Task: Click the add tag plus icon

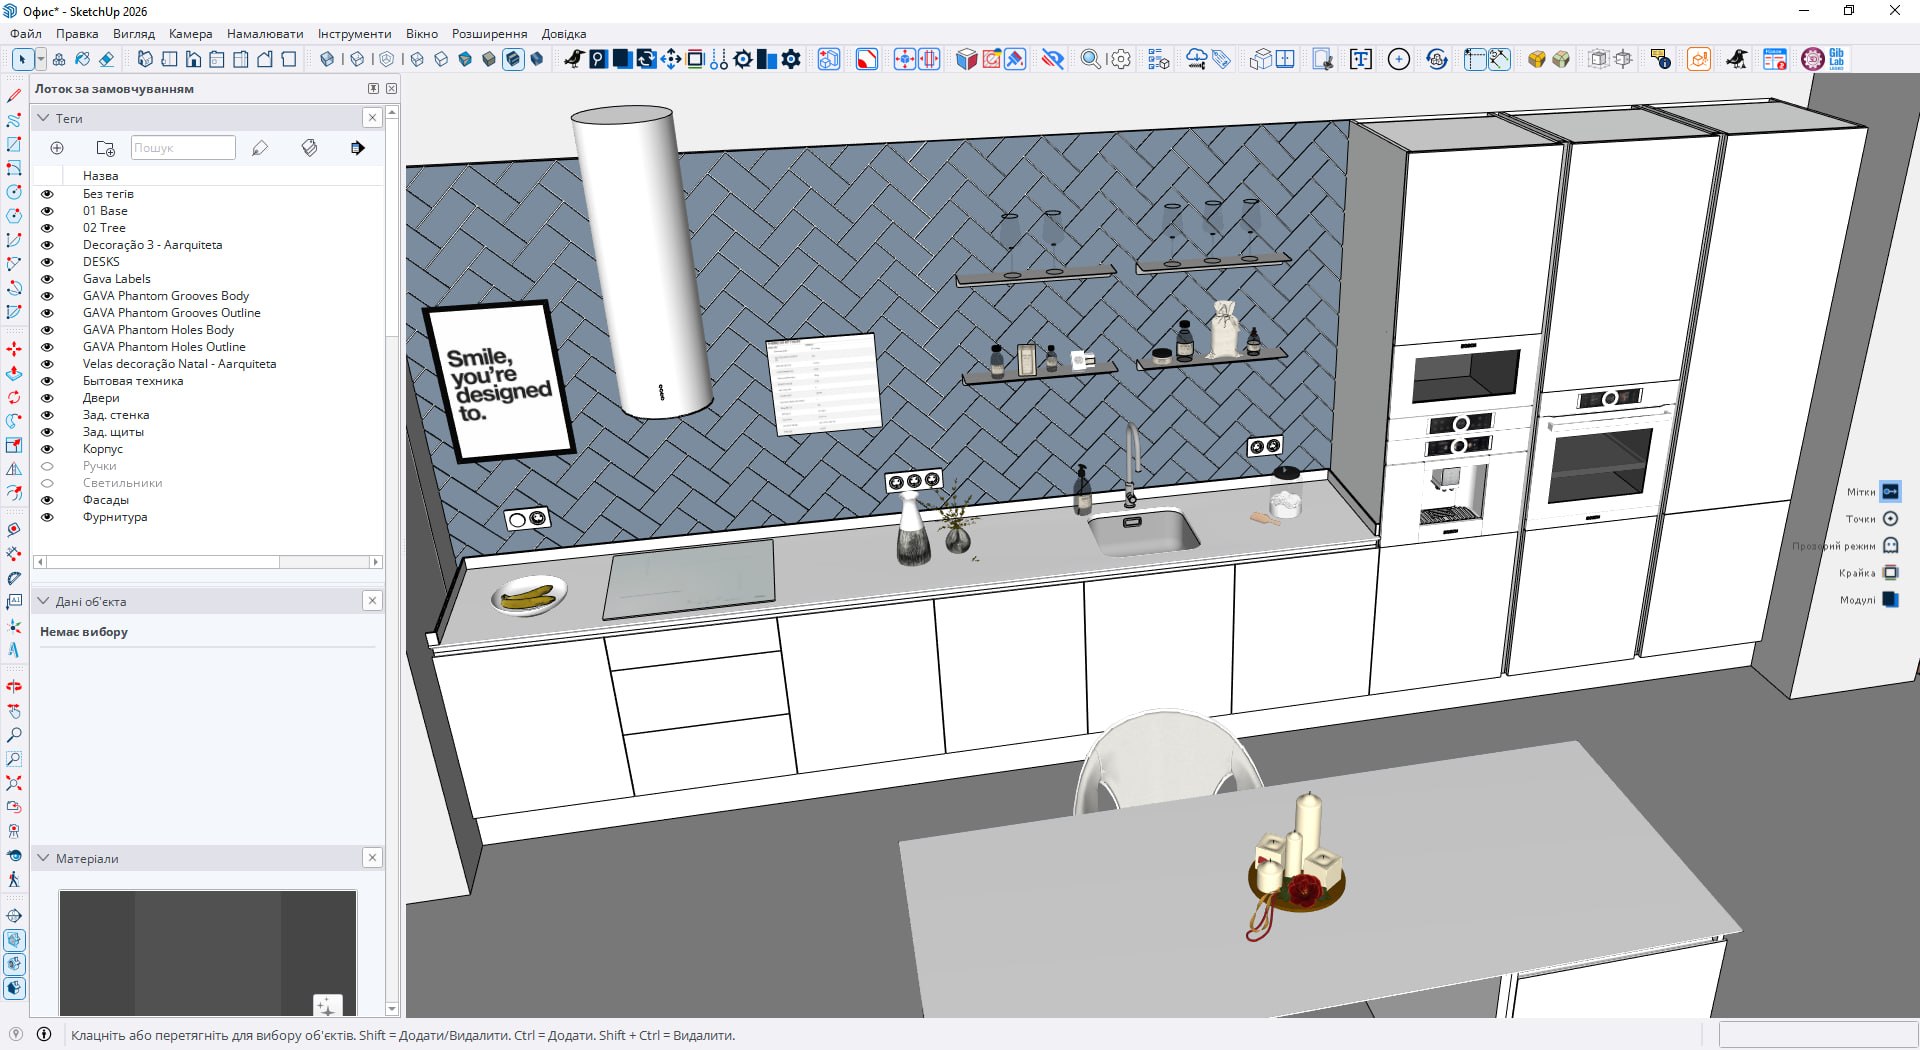Action: [x=57, y=148]
